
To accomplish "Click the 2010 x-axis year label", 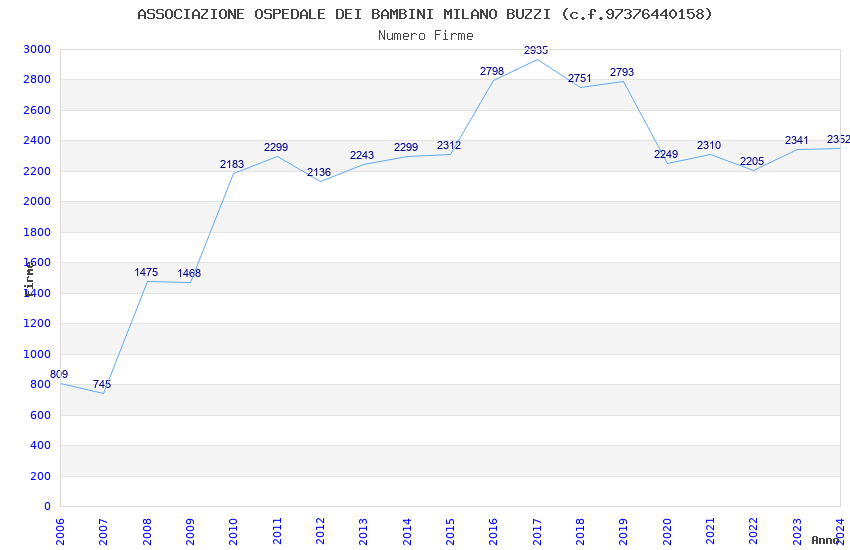I will click(x=233, y=532).
